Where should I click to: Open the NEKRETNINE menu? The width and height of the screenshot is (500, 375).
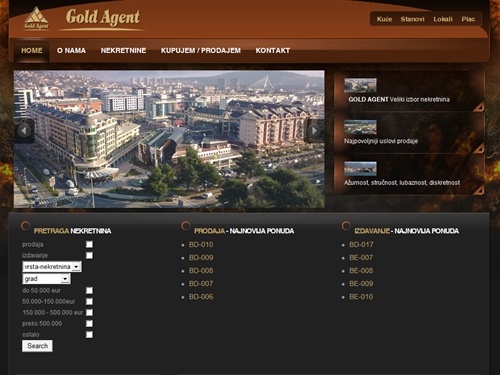(x=123, y=51)
